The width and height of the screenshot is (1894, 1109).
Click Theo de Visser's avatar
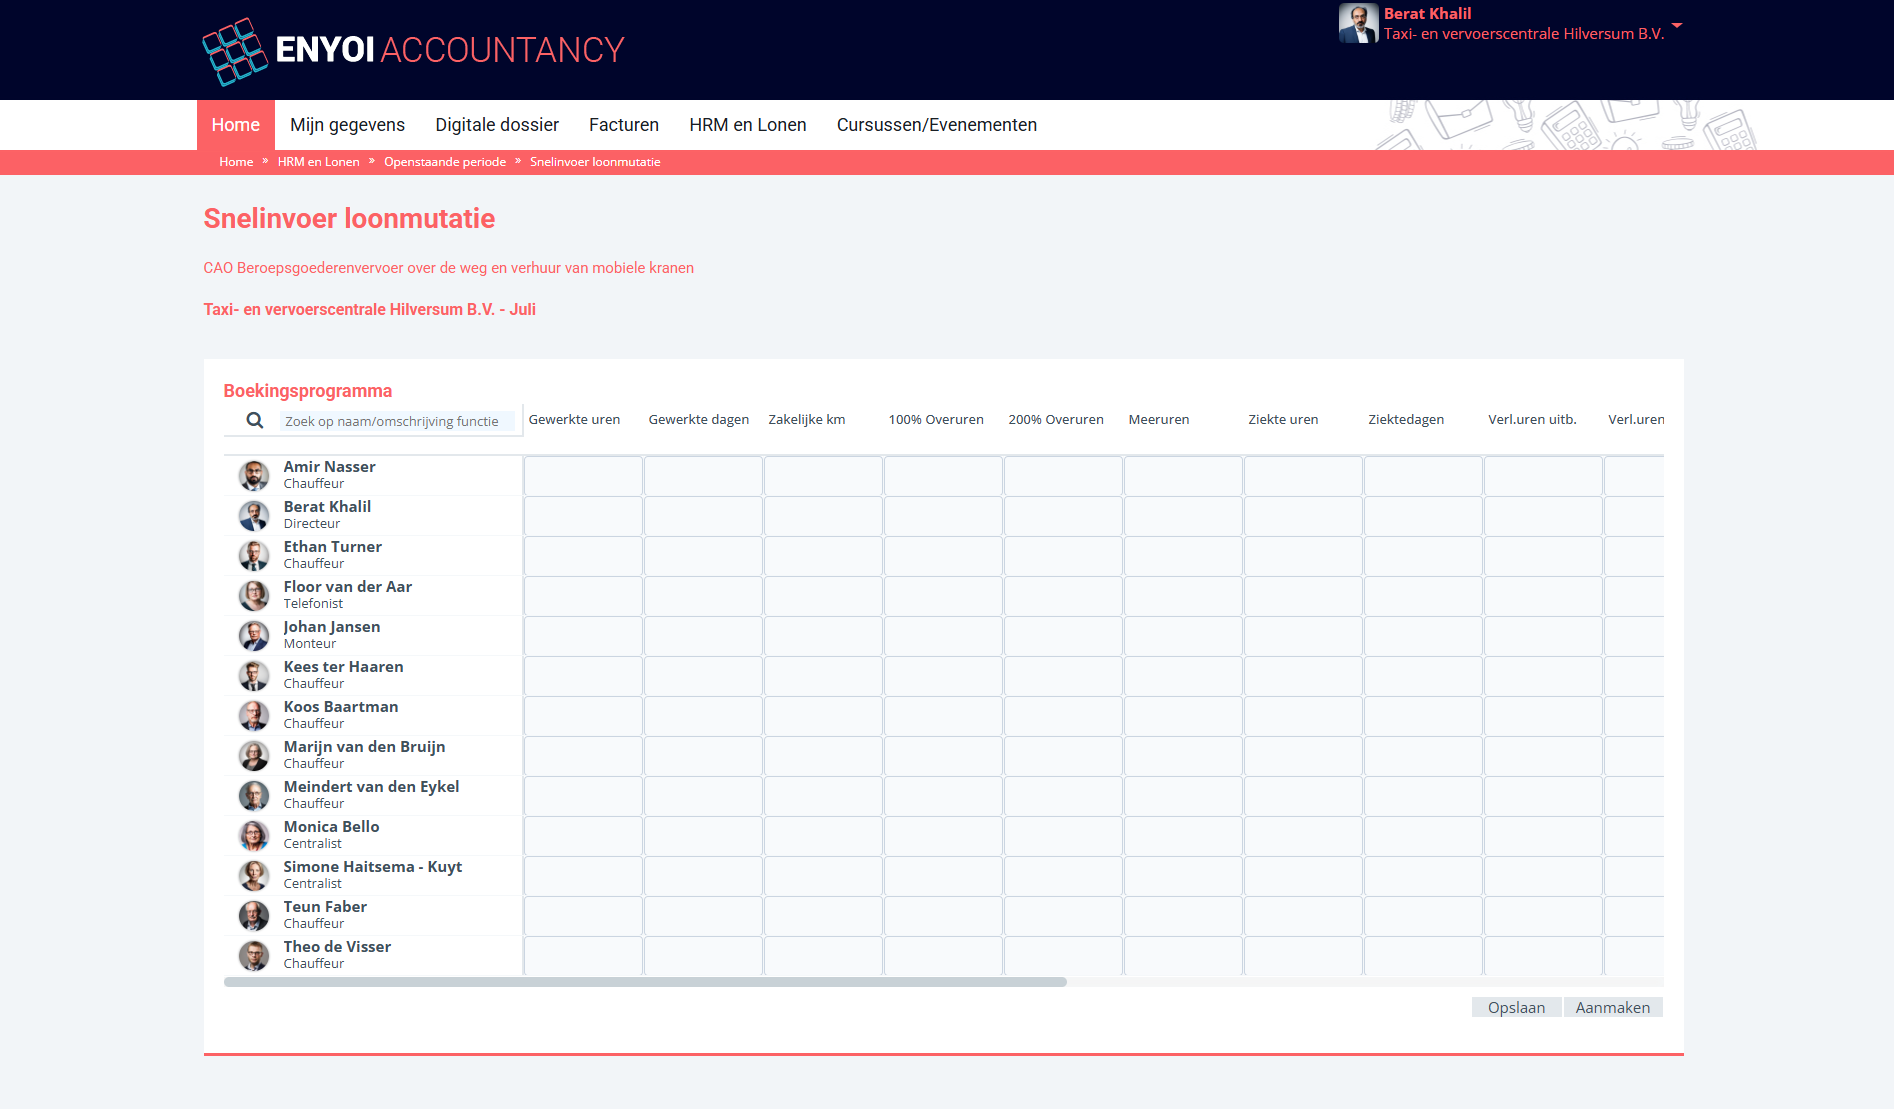254,955
